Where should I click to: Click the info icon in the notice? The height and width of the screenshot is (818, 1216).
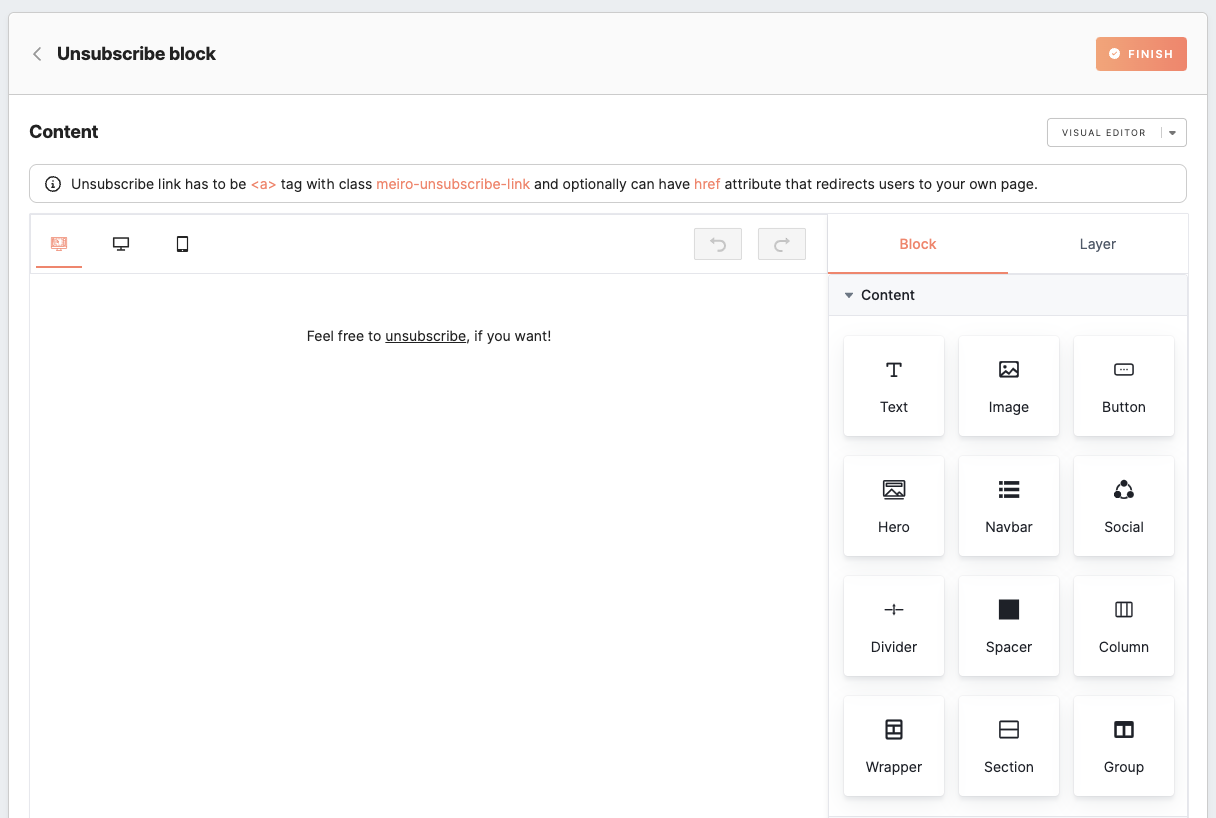pos(53,184)
